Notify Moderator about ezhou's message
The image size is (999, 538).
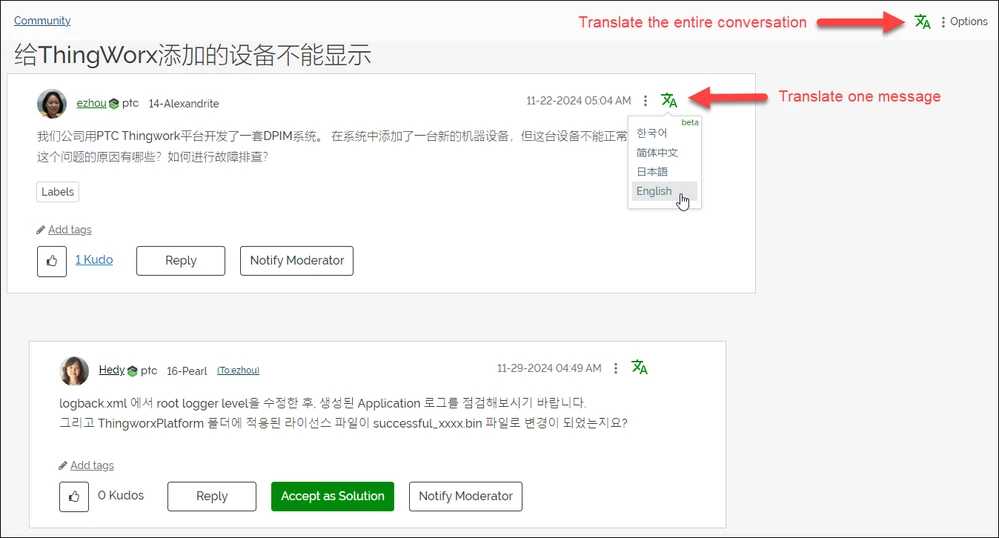click(x=296, y=261)
